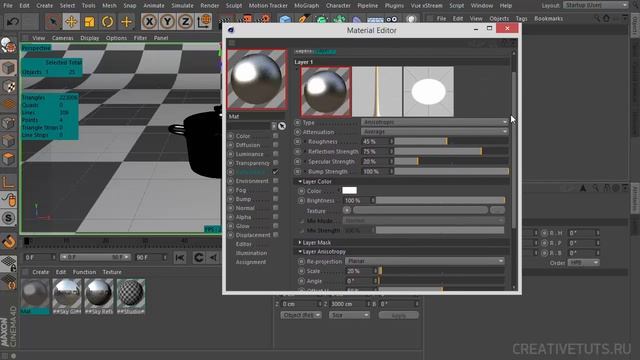Select the Move tool
Screen dimensions: 640x360
coord(71,22)
